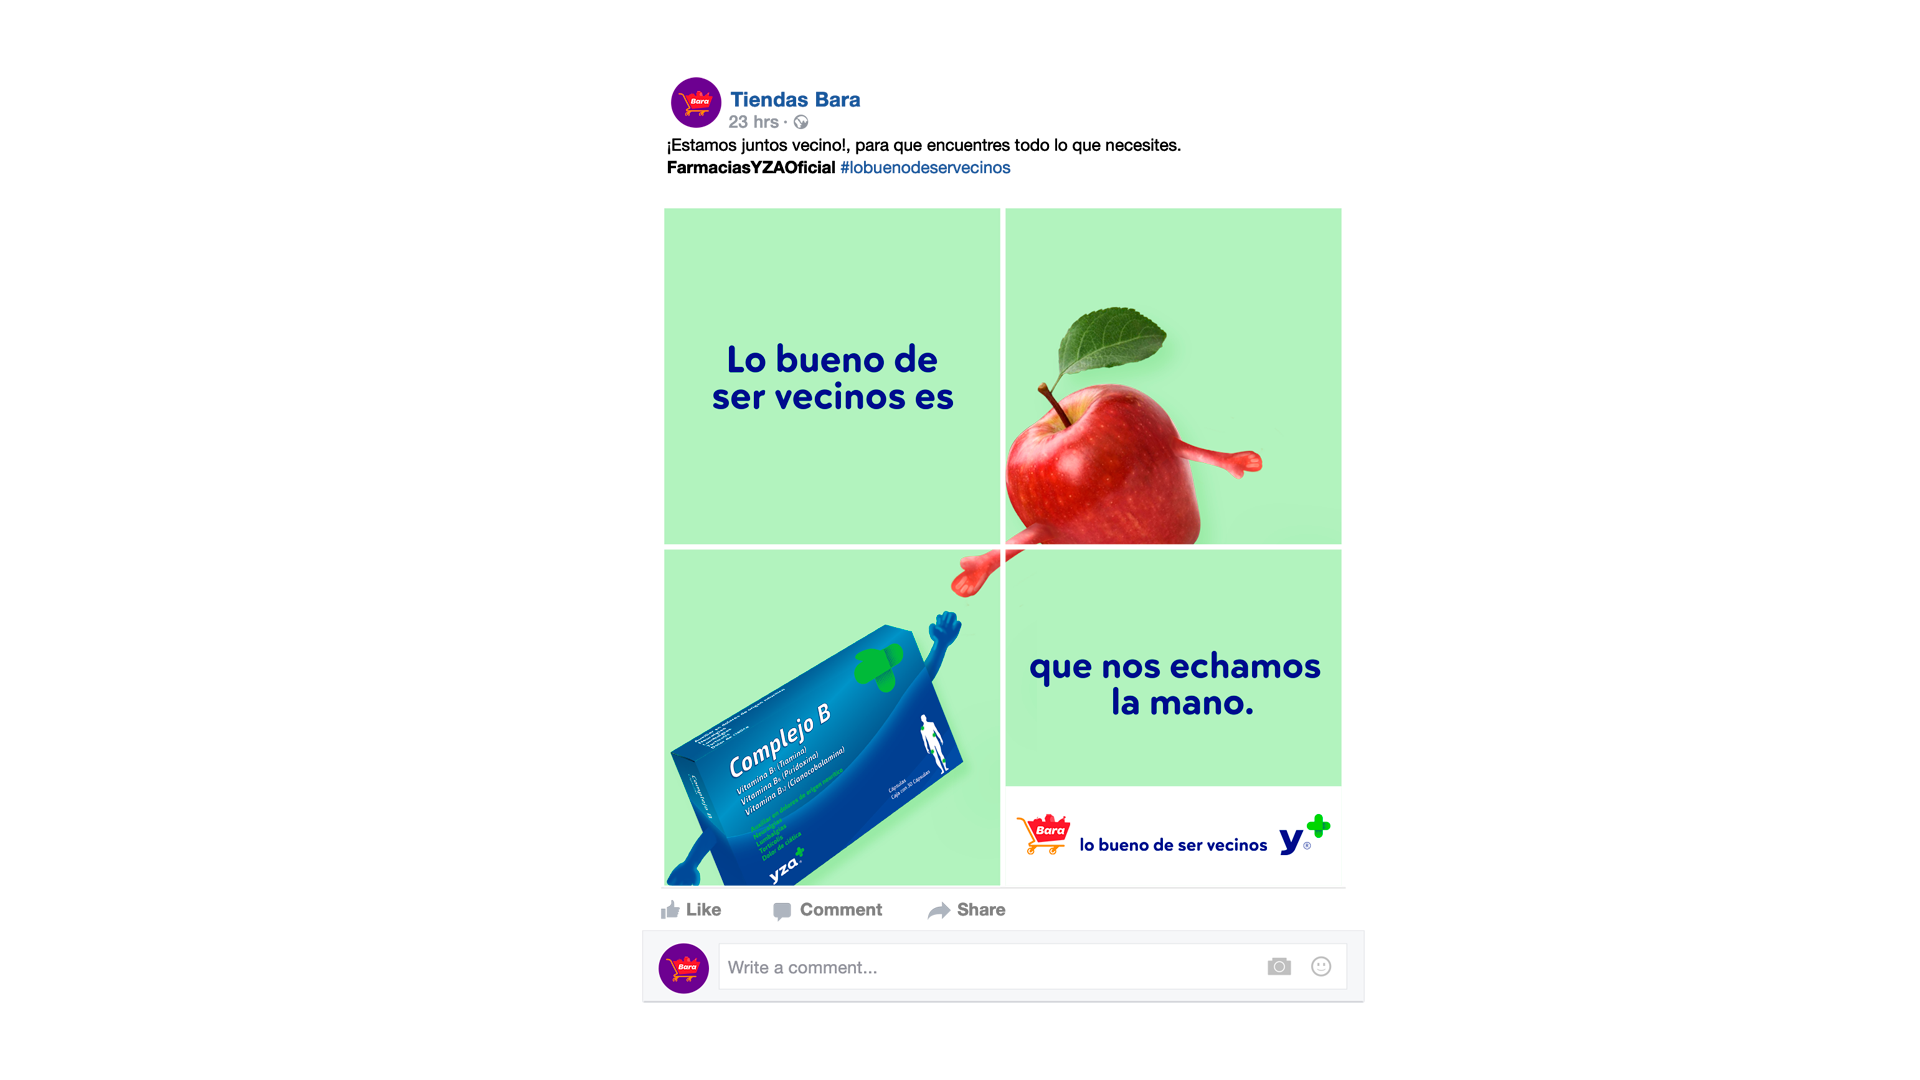Click the Like button label
This screenshot has height=1080, width=1920.
click(703, 909)
